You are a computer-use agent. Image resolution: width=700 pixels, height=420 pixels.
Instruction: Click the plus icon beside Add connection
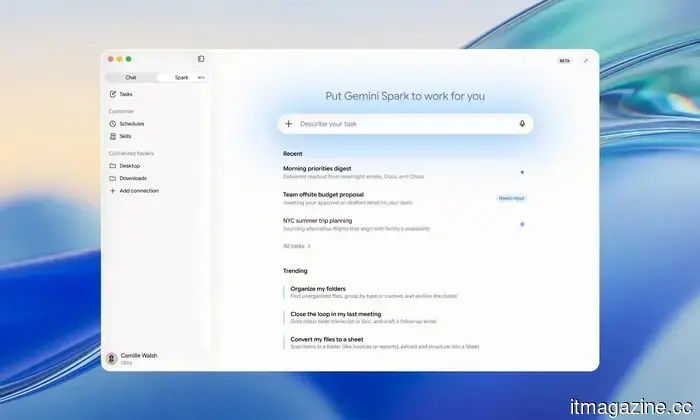click(112, 191)
